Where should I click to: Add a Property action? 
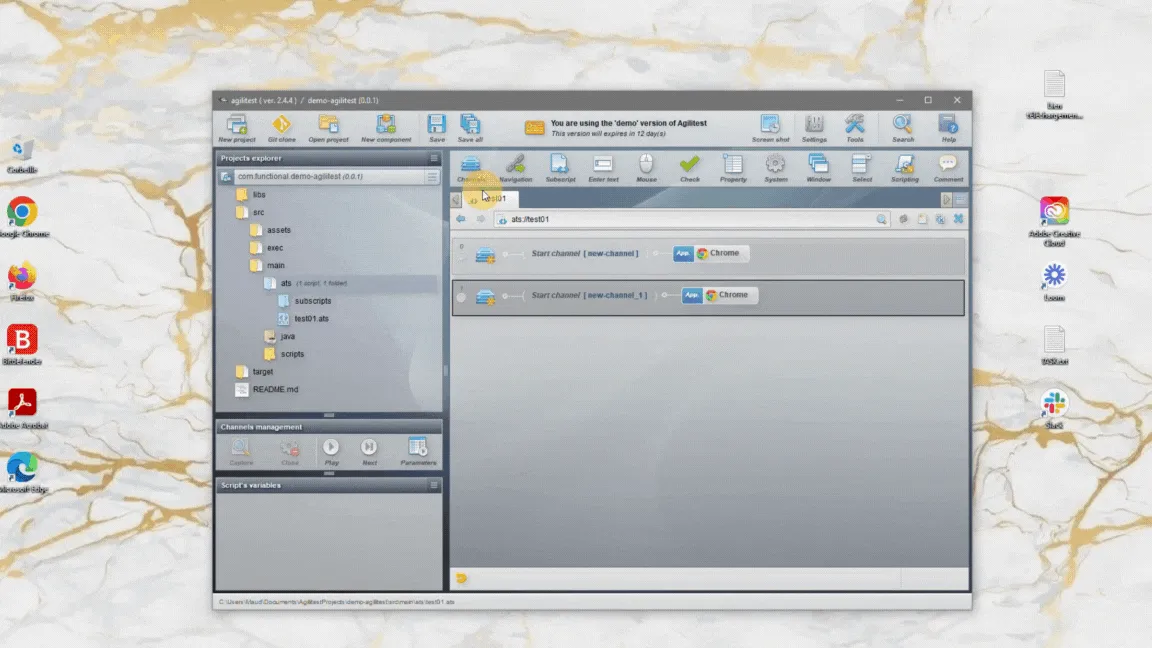(732, 168)
